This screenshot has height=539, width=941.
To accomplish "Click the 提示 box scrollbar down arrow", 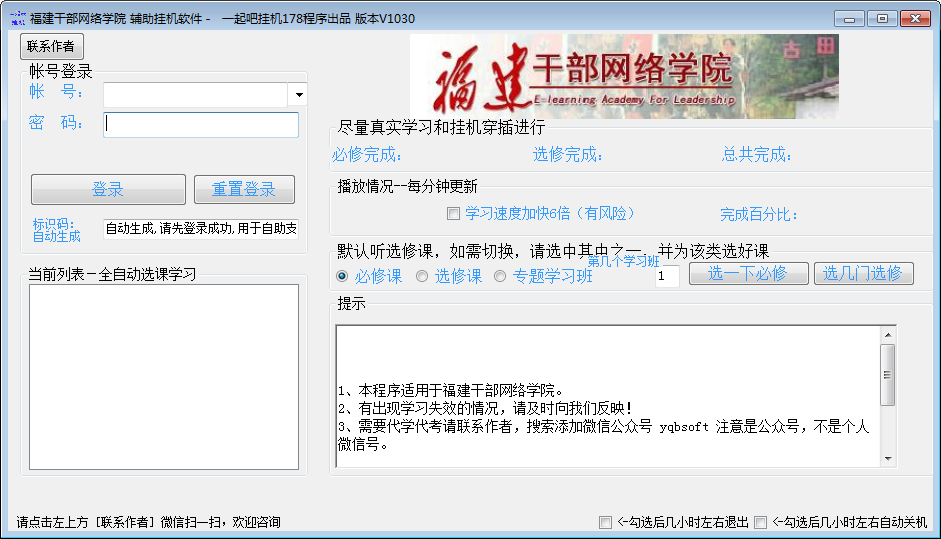I will pyautogui.click(x=888, y=459).
